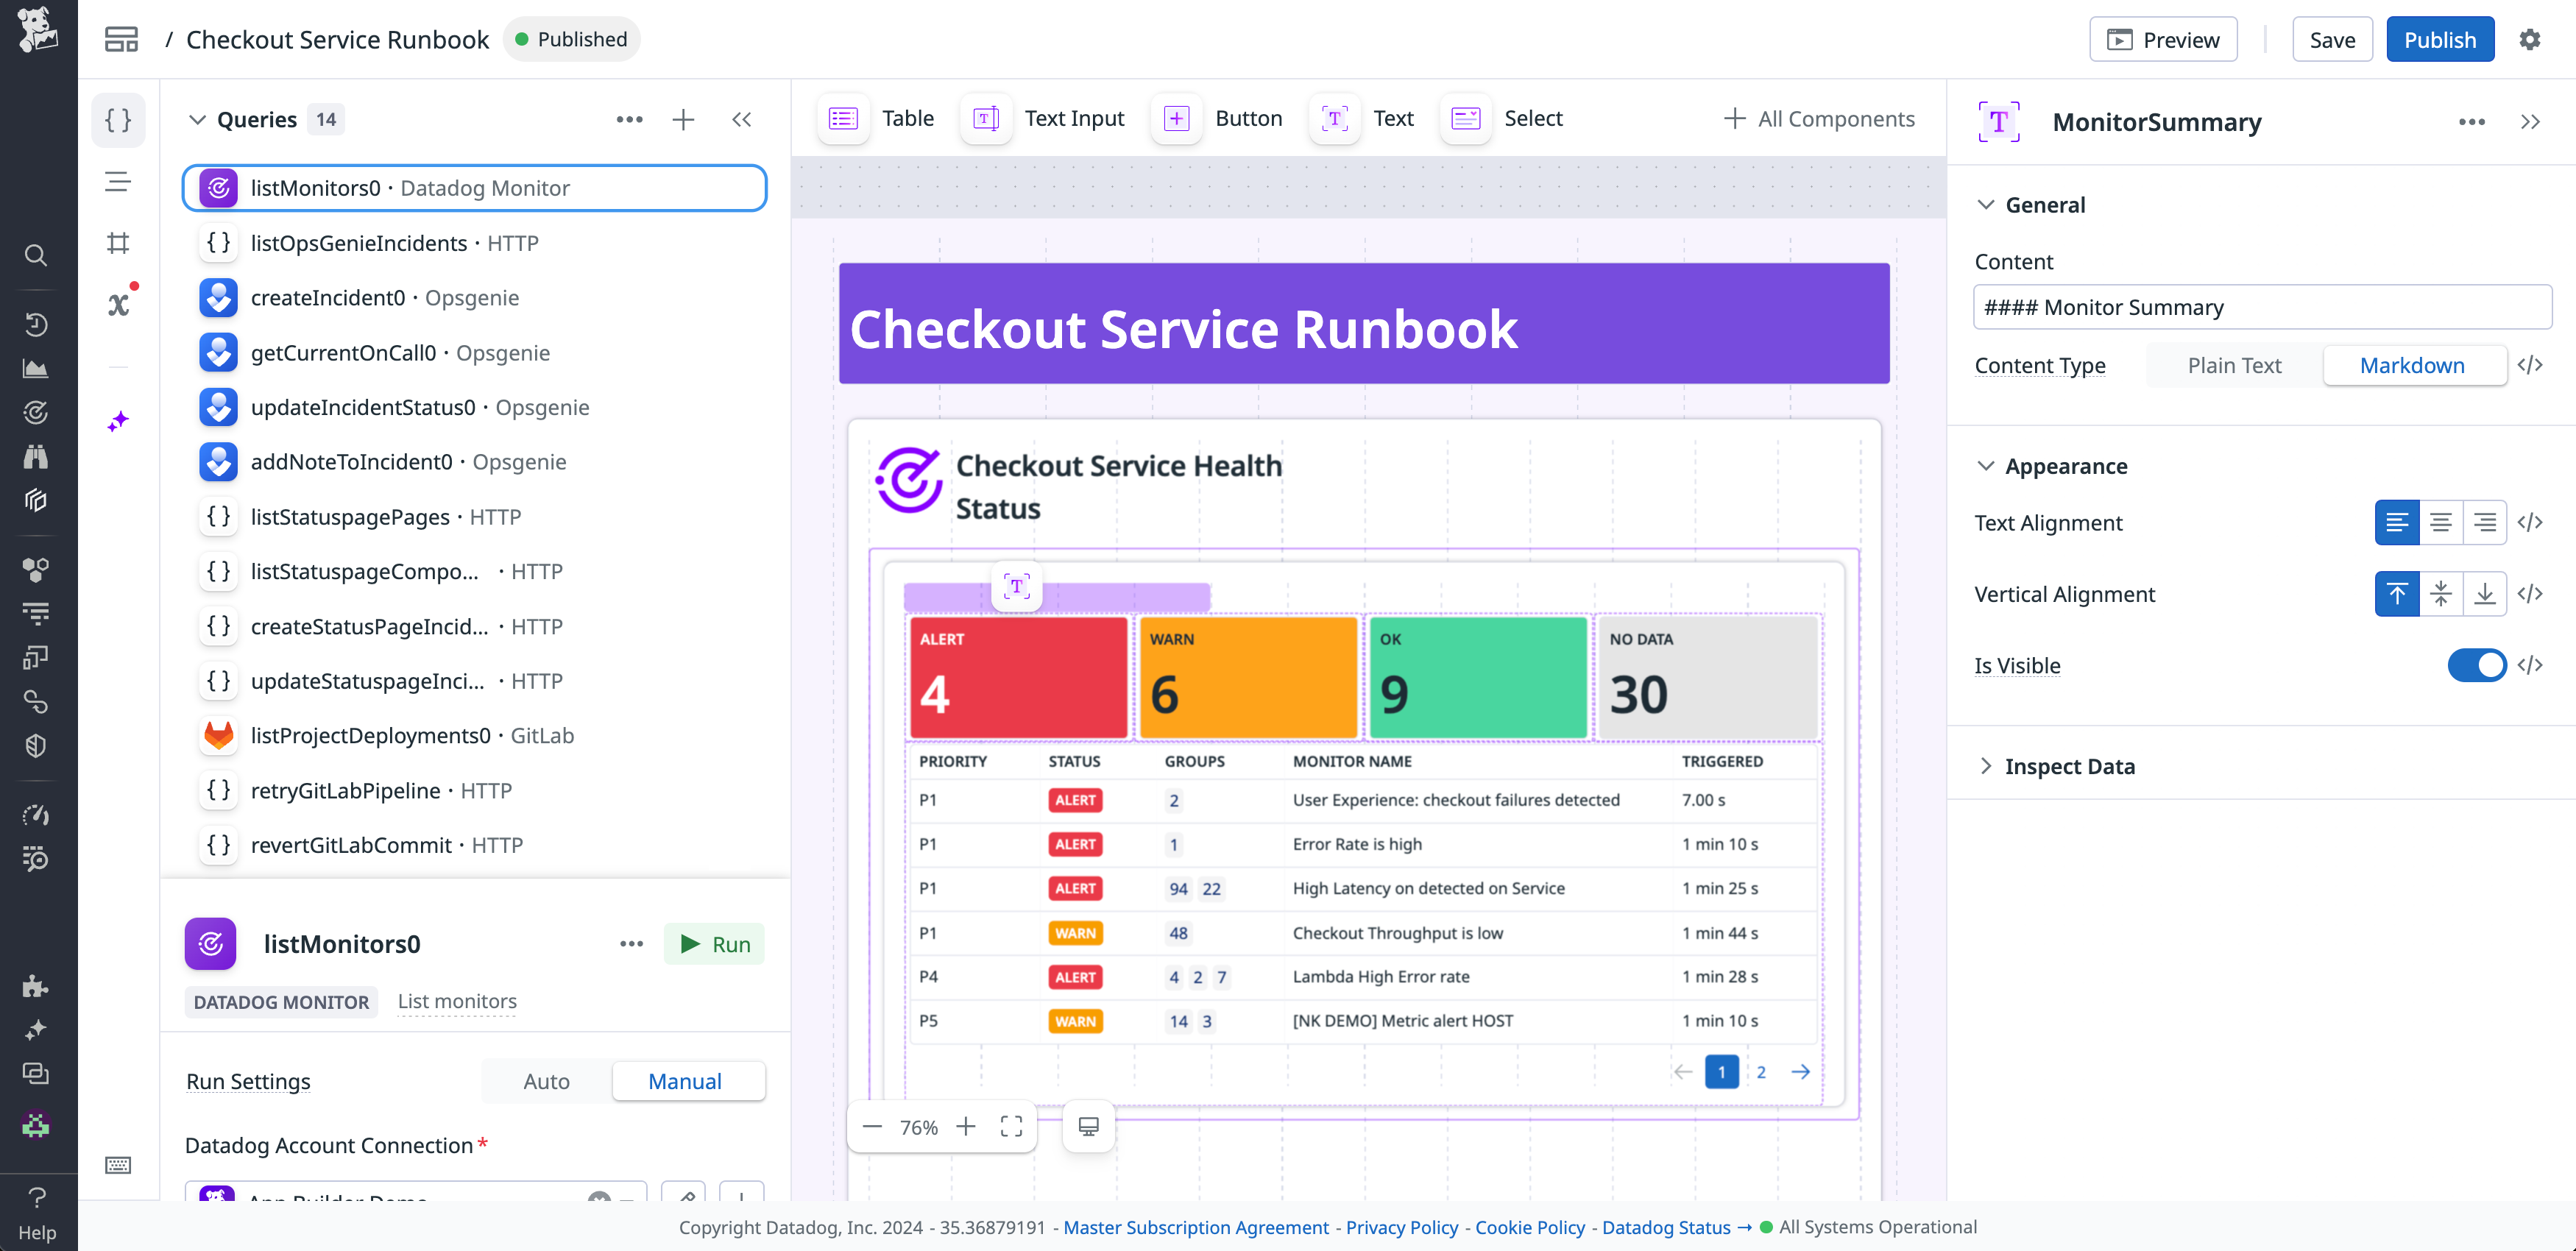Edit the Monitor Summary content field
Image resolution: width=2576 pixels, height=1251 pixels.
click(2262, 307)
